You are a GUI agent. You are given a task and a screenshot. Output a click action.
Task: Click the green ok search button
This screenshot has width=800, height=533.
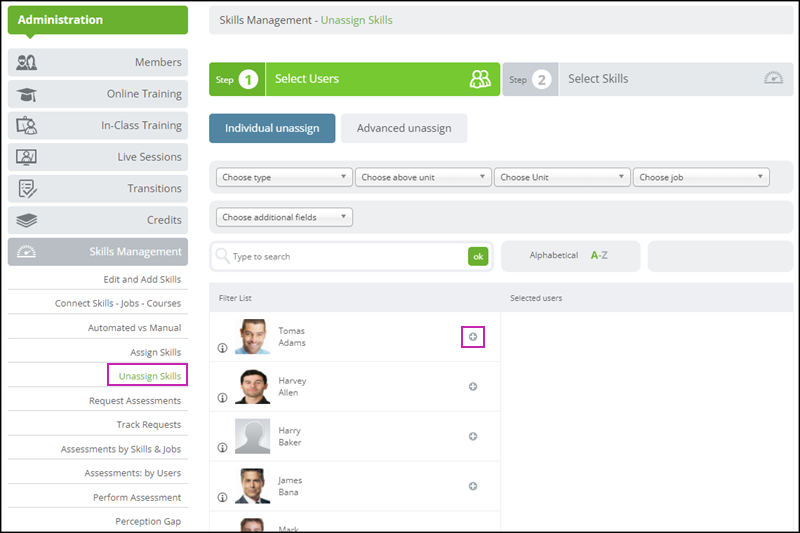click(x=478, y=256)
